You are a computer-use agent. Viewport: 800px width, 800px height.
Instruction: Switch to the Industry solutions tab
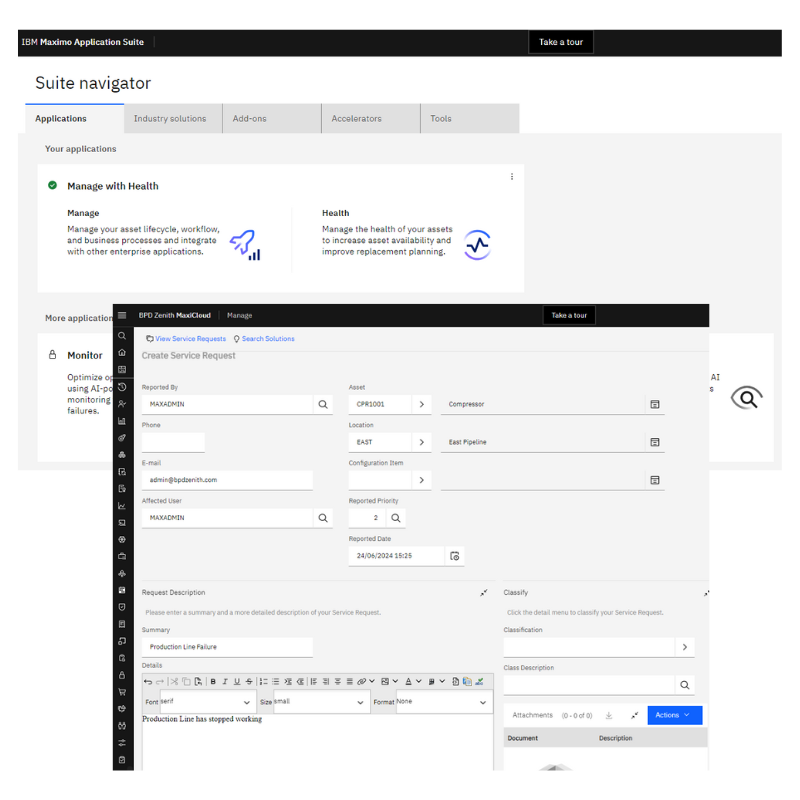(172, 117)
